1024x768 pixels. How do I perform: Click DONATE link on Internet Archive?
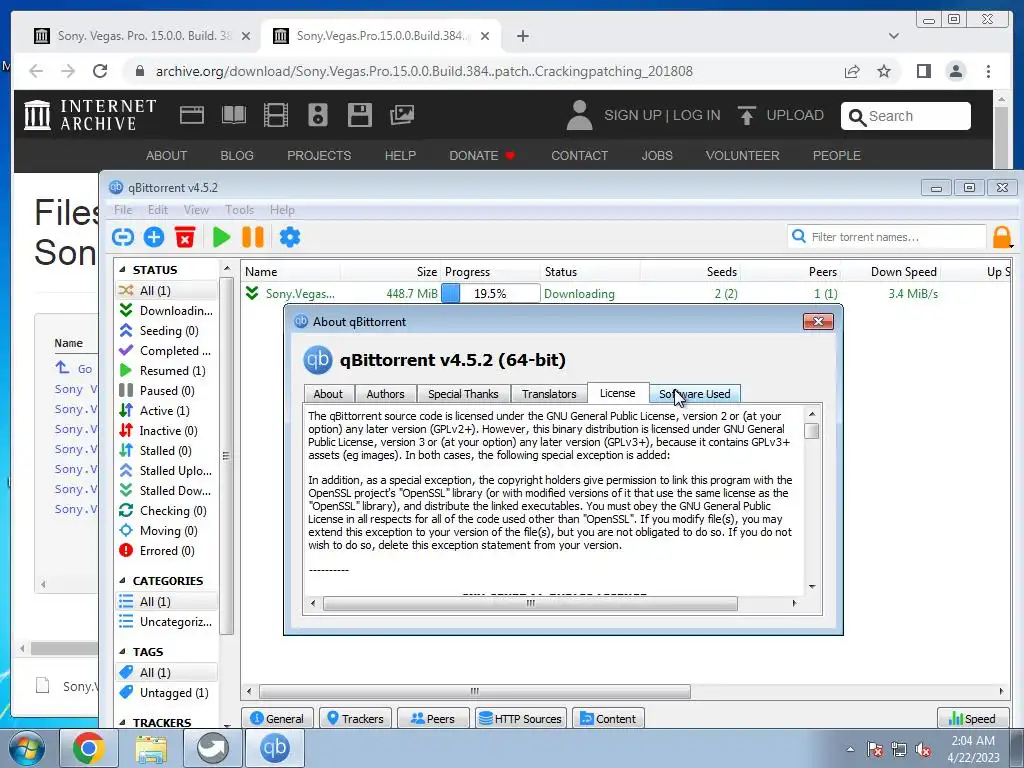point(482,155)
